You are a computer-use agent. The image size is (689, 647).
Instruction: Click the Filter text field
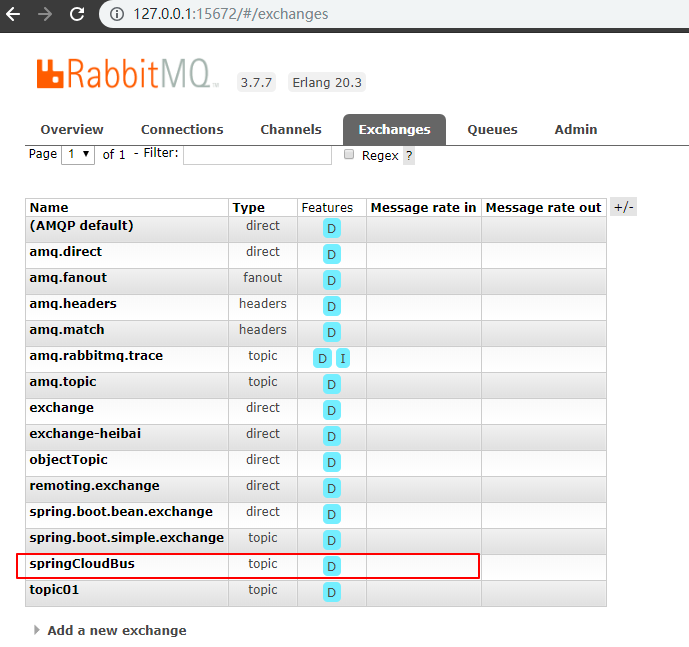point(257,154)
